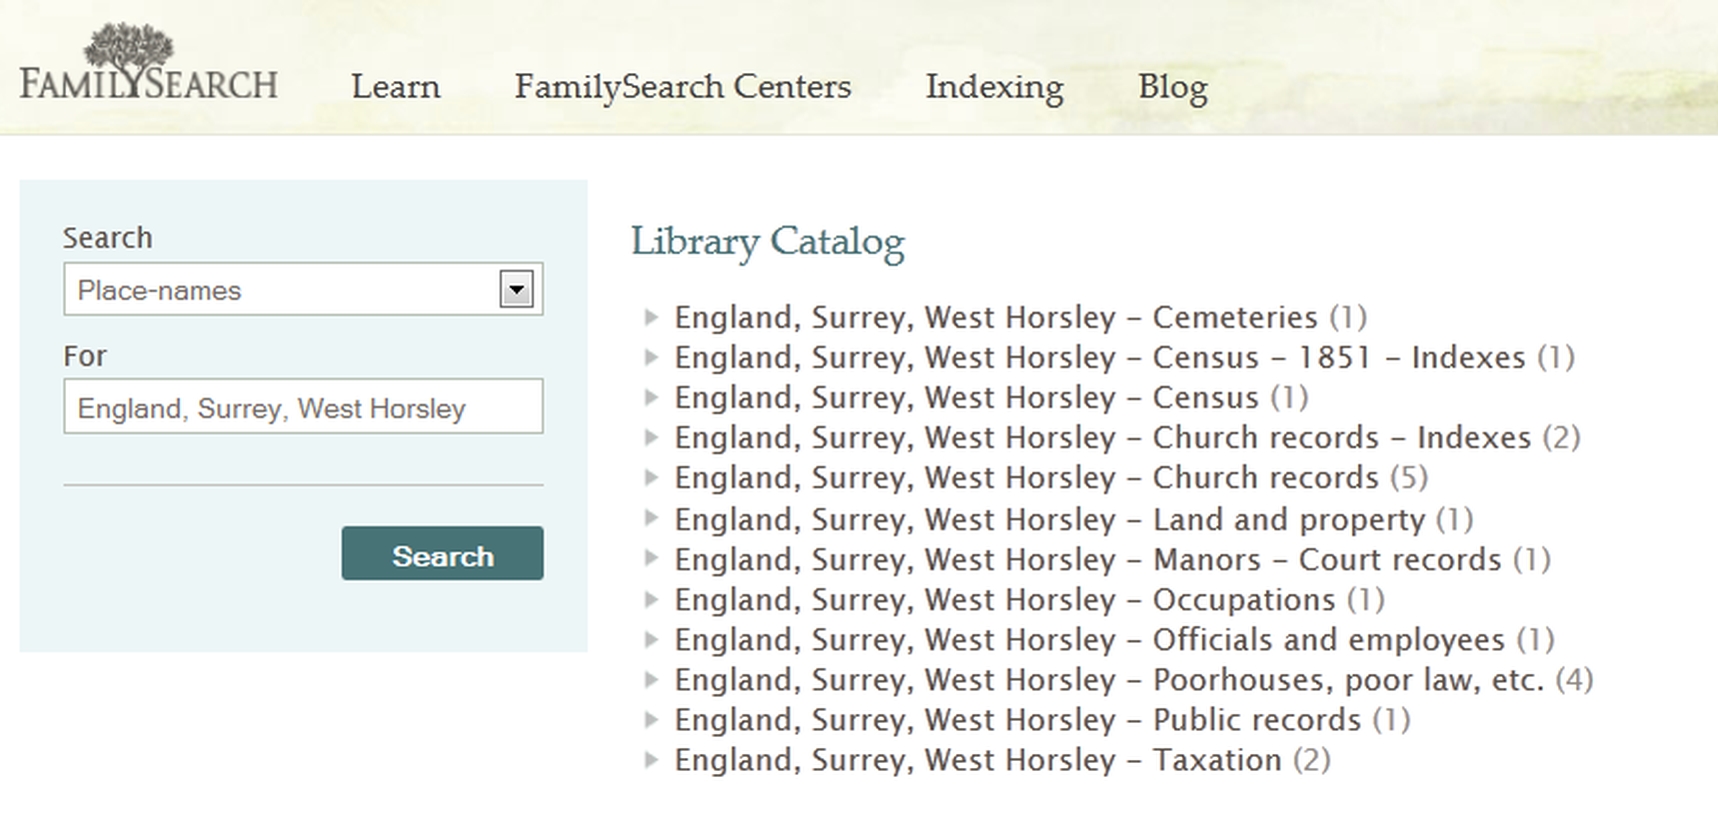This screenshot has width=1718, height=818.
Task: Expand the Church records Indexes triangle
Action: pos(651,438)
